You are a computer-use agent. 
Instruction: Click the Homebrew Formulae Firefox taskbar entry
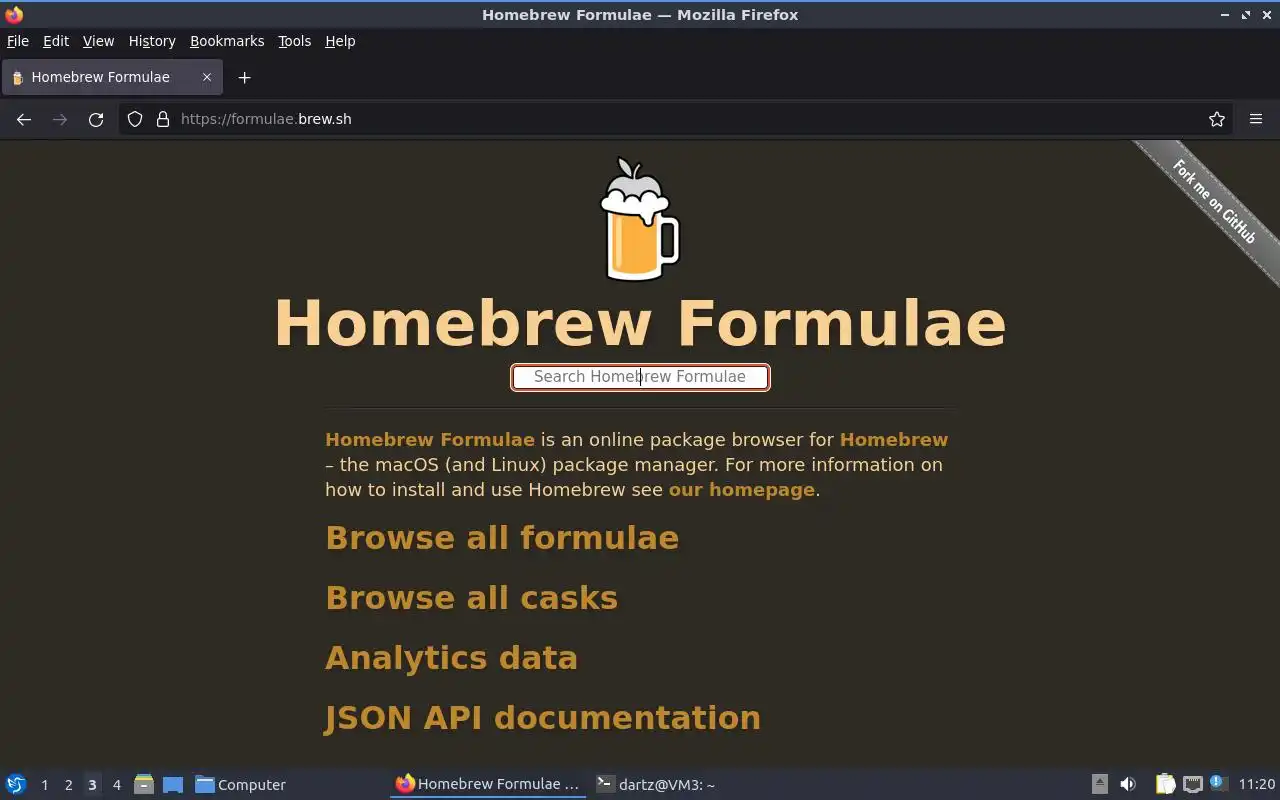488,784
